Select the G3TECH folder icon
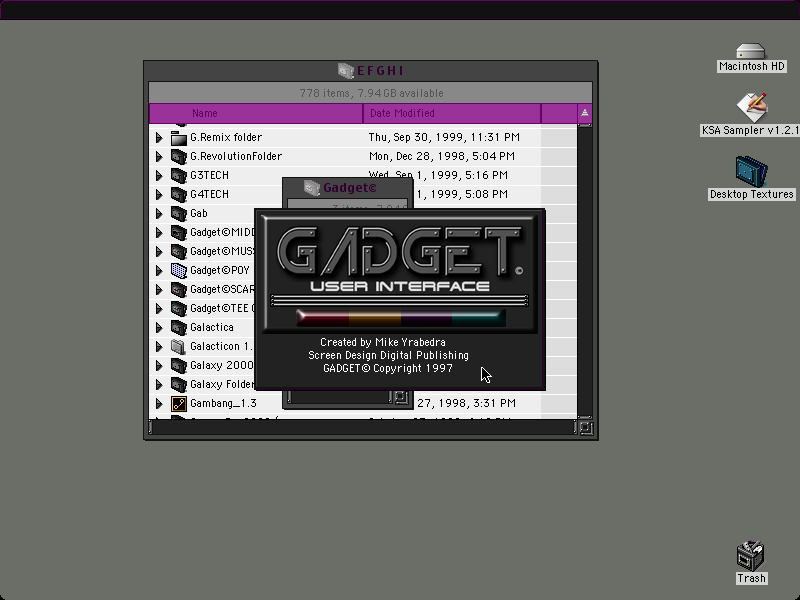Image resolution: width=800 pixels, height=600 pixels. (179, 175)
